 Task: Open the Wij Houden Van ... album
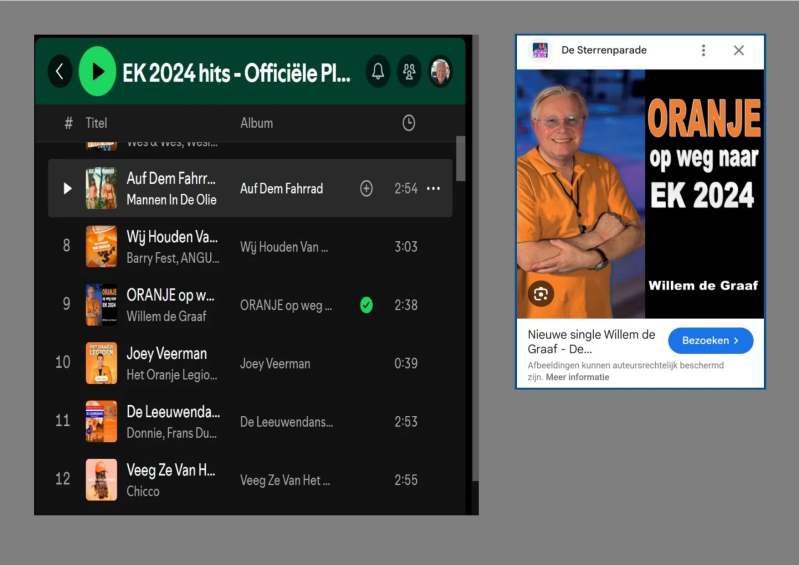[x=284, y=247]
